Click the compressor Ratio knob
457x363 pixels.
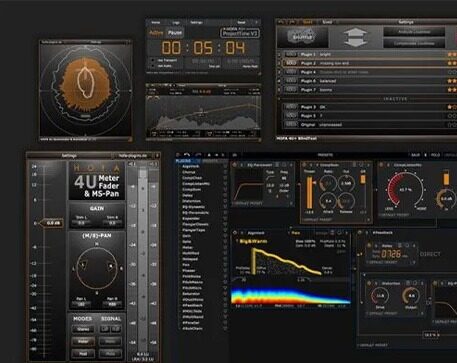point(328,183)
